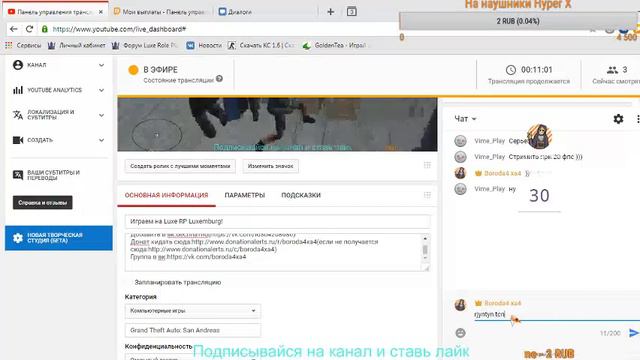Click the stream title field Играем на Luxe RP

(278, 221)
